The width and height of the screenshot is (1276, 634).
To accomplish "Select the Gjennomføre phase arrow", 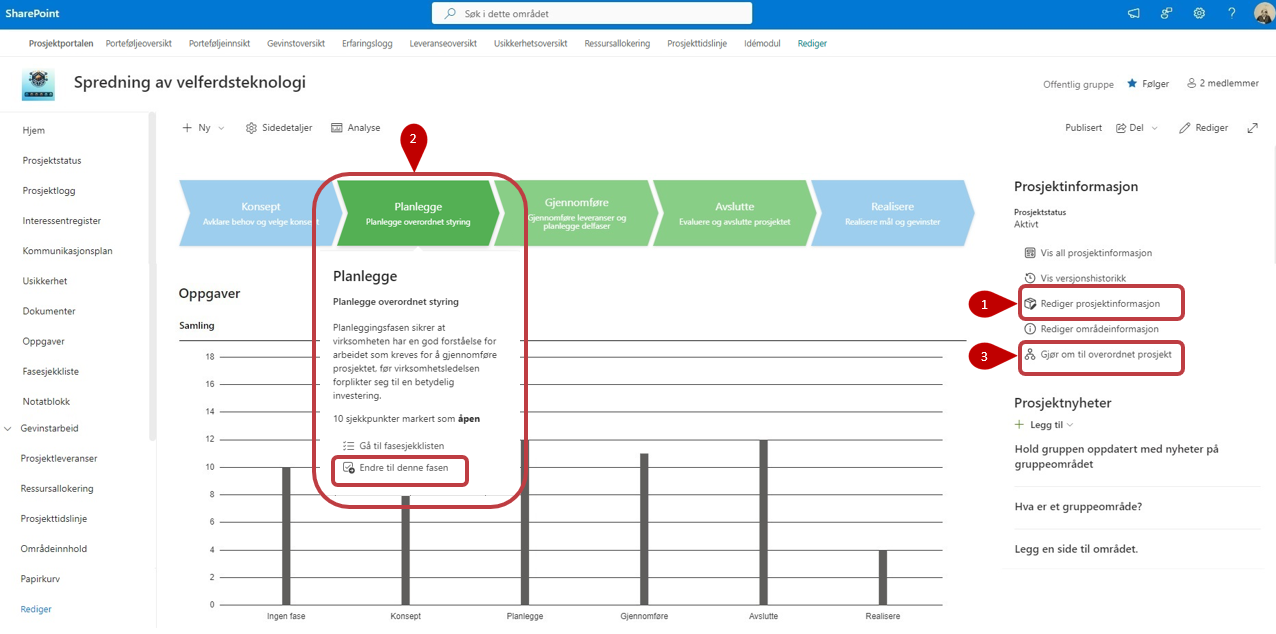I will click(576, 212).
